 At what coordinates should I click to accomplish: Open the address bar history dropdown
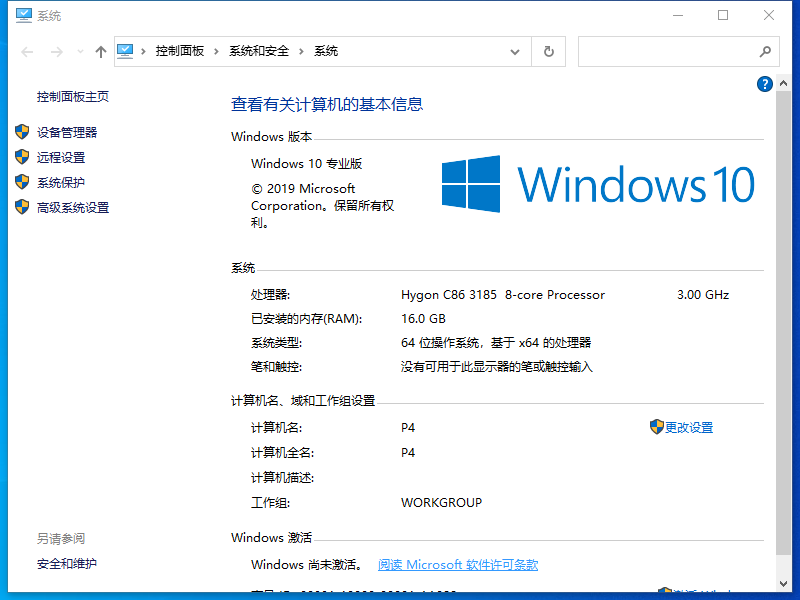click(x=515, y=52)
